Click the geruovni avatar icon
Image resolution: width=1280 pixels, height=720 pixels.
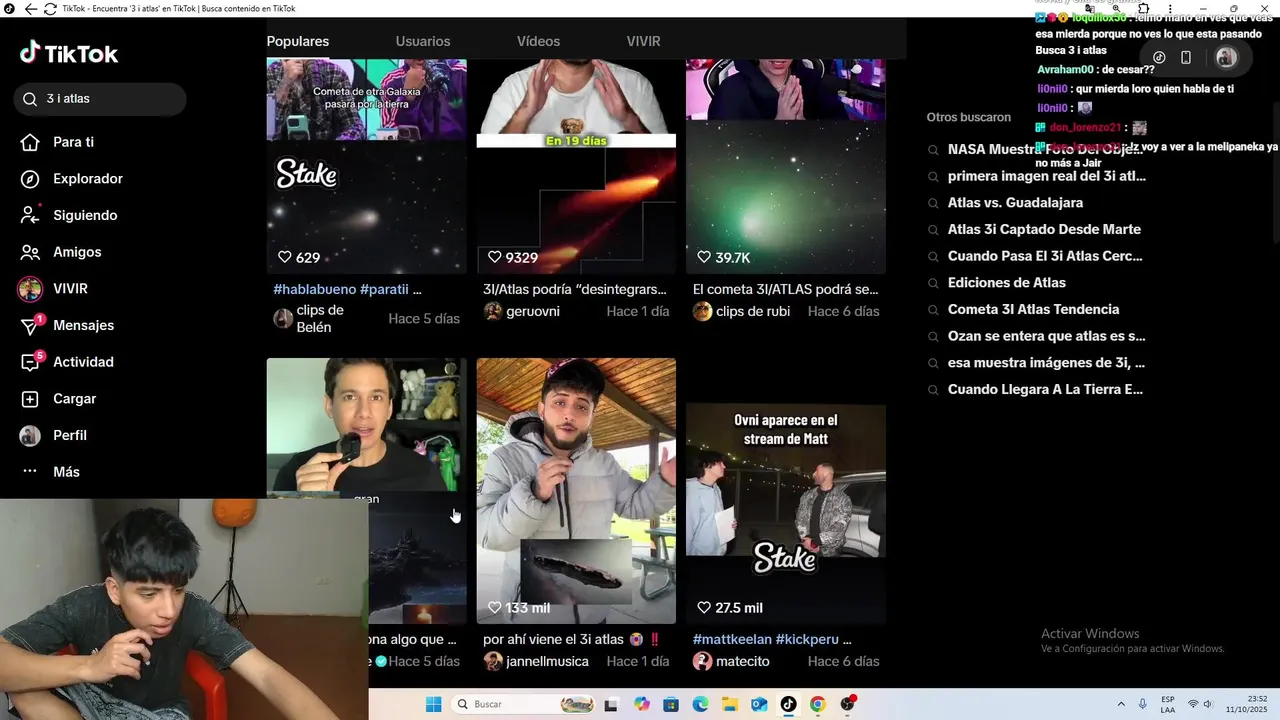coord(492,311)
